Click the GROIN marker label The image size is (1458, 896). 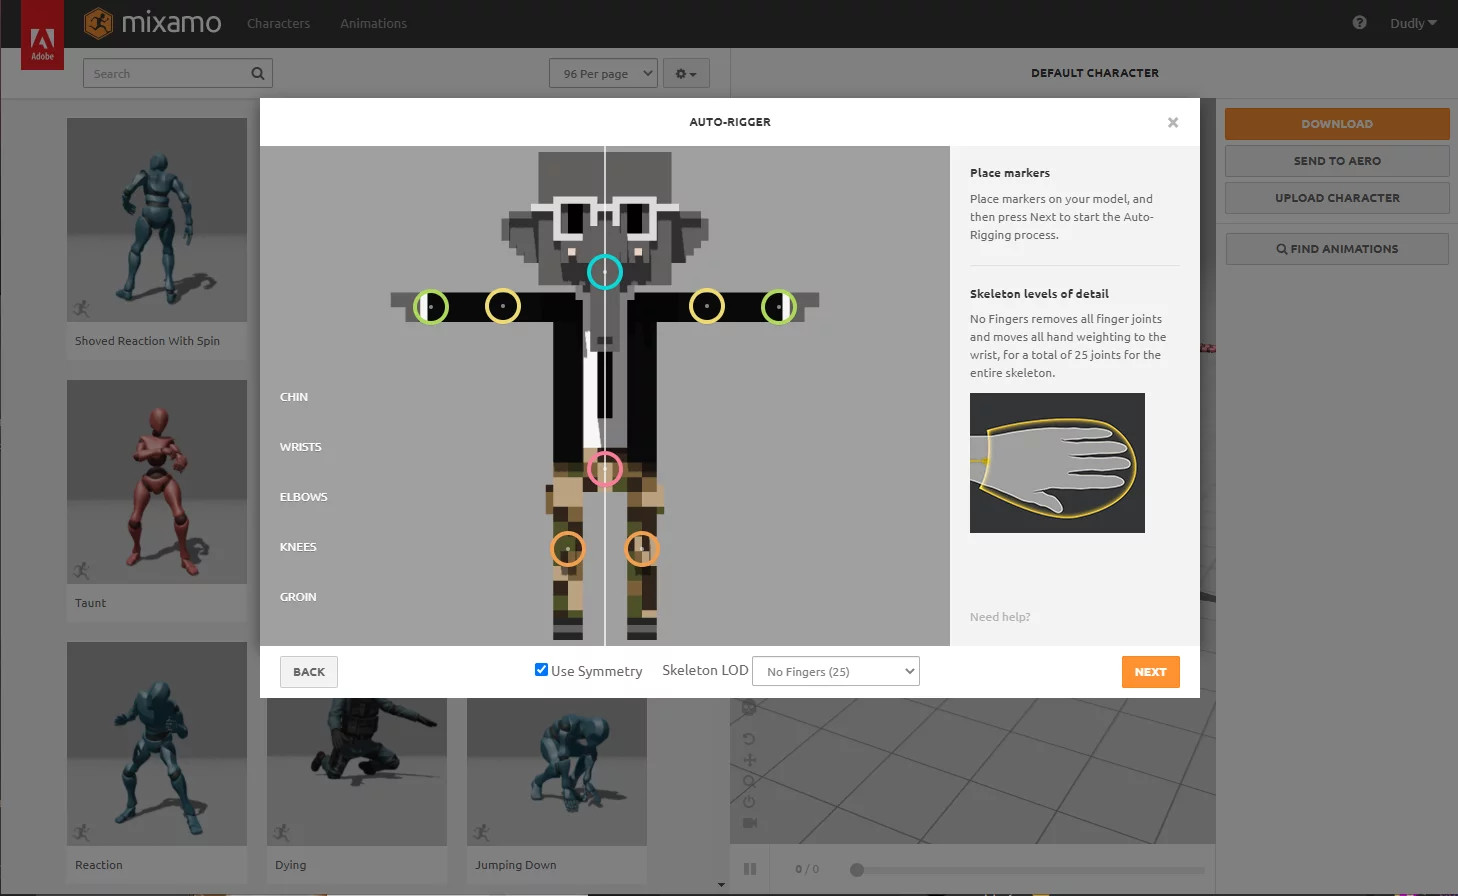[298, 597]
